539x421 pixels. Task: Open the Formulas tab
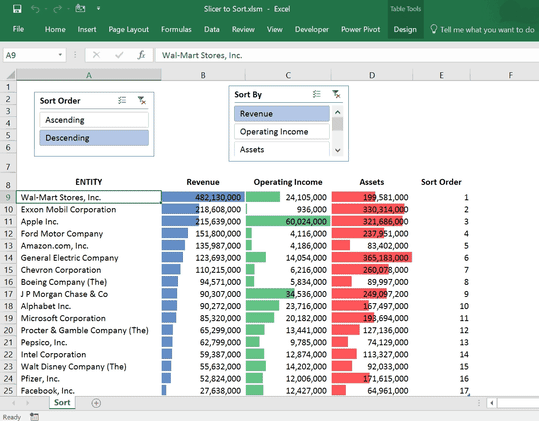click(176, 30)
